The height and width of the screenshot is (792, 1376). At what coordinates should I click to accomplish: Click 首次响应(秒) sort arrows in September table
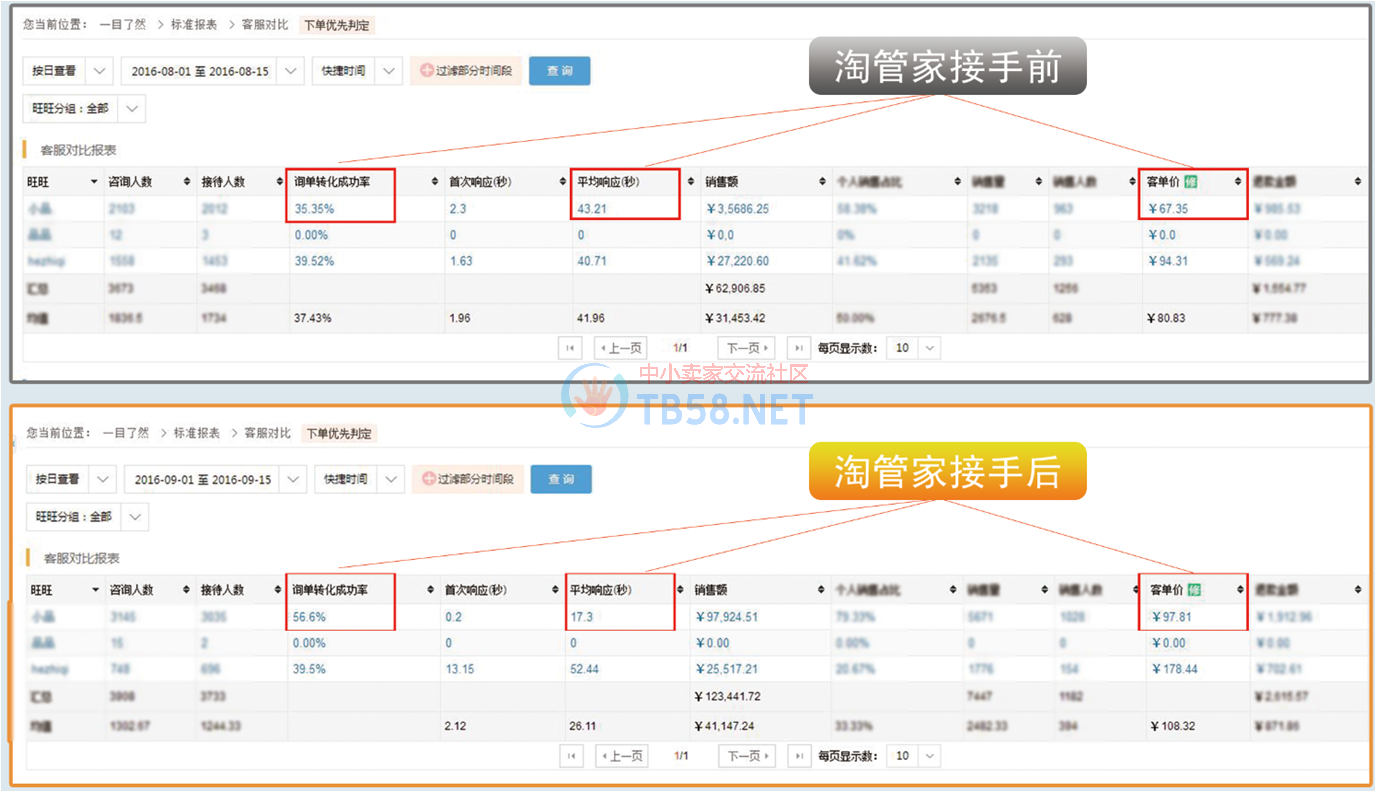pos(556,590)
